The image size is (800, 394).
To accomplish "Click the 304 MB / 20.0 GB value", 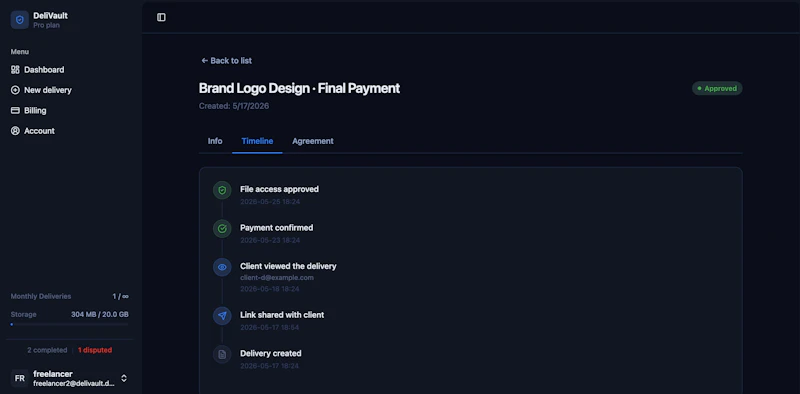I will tap(99, 314).
